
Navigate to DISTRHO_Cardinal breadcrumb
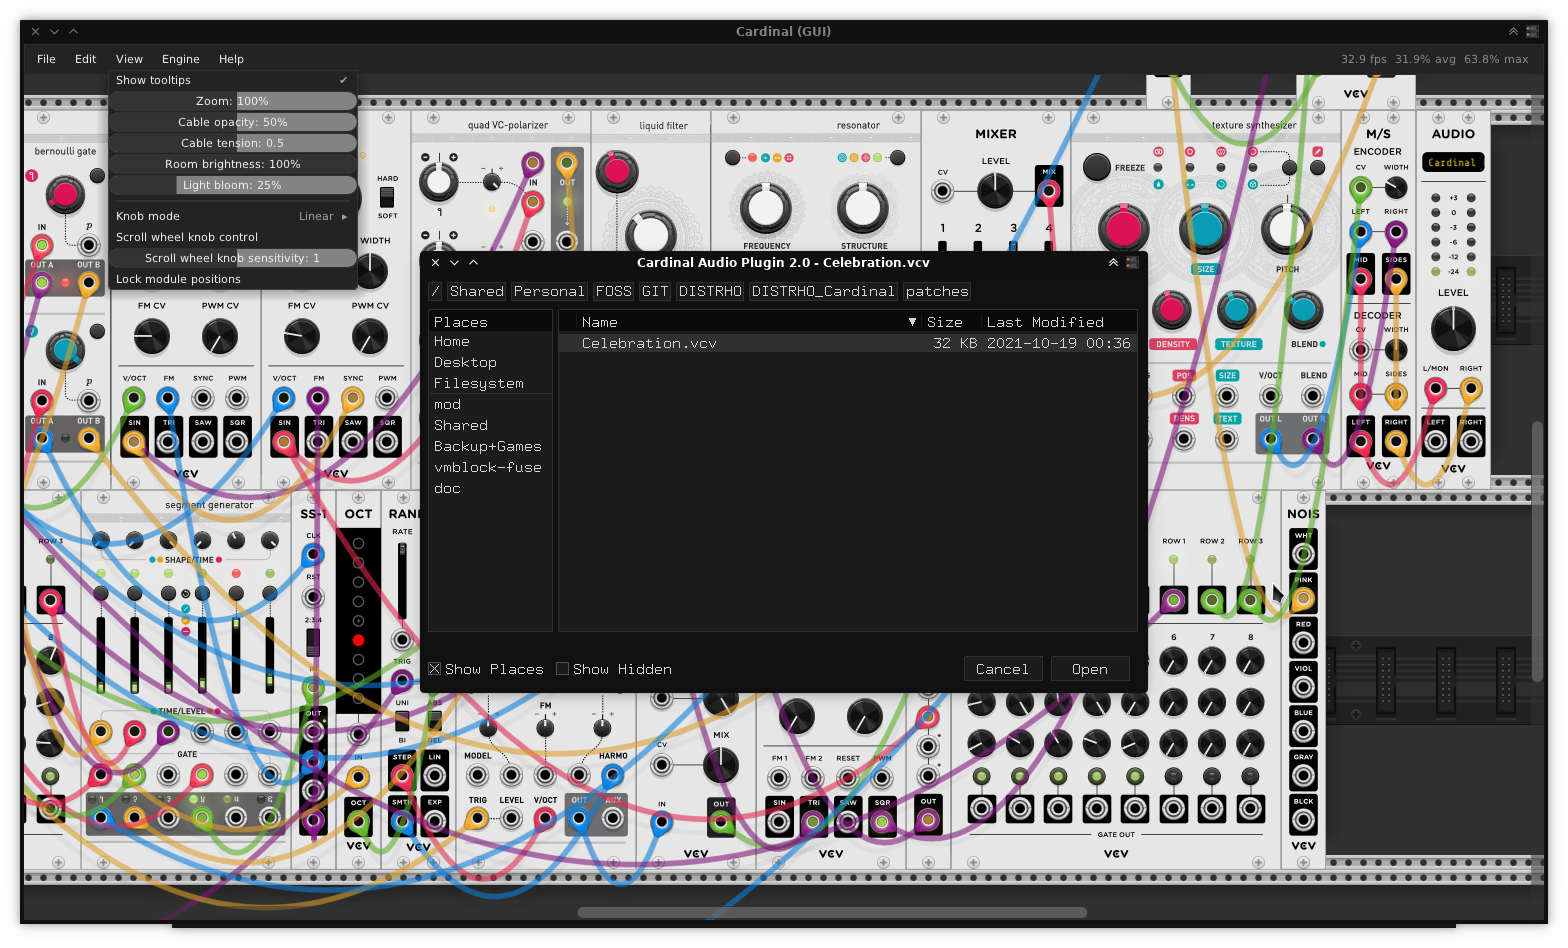point(823,291)
